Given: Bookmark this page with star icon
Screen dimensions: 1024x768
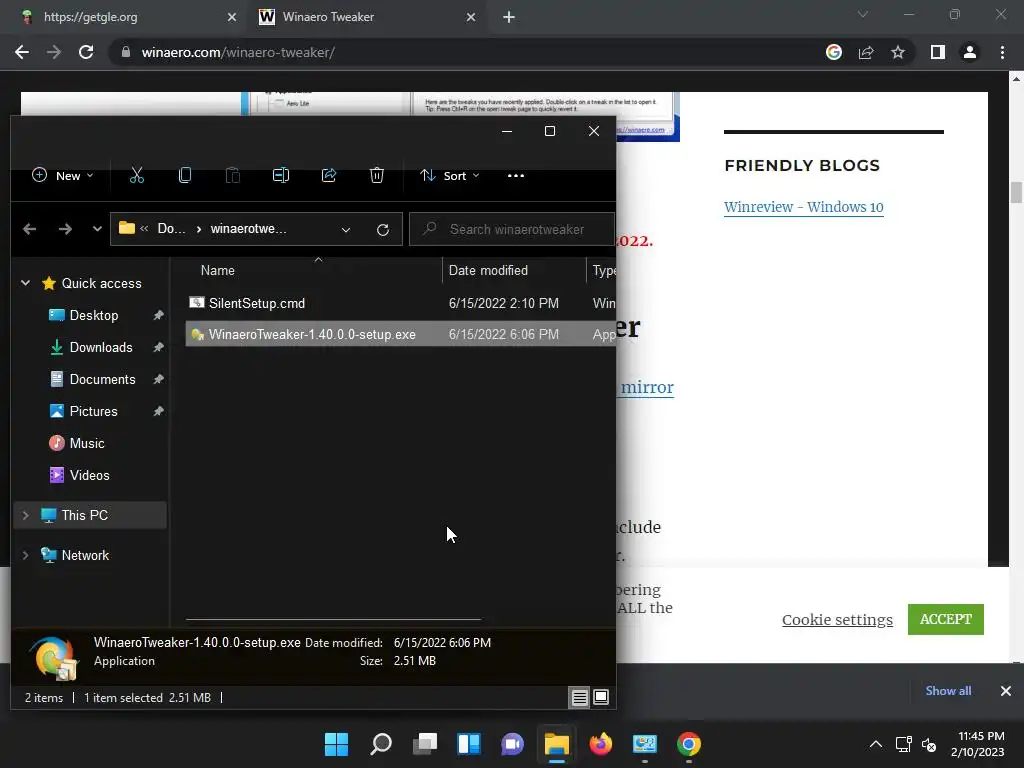Looking at the screenshot, I should click(898, 52).
